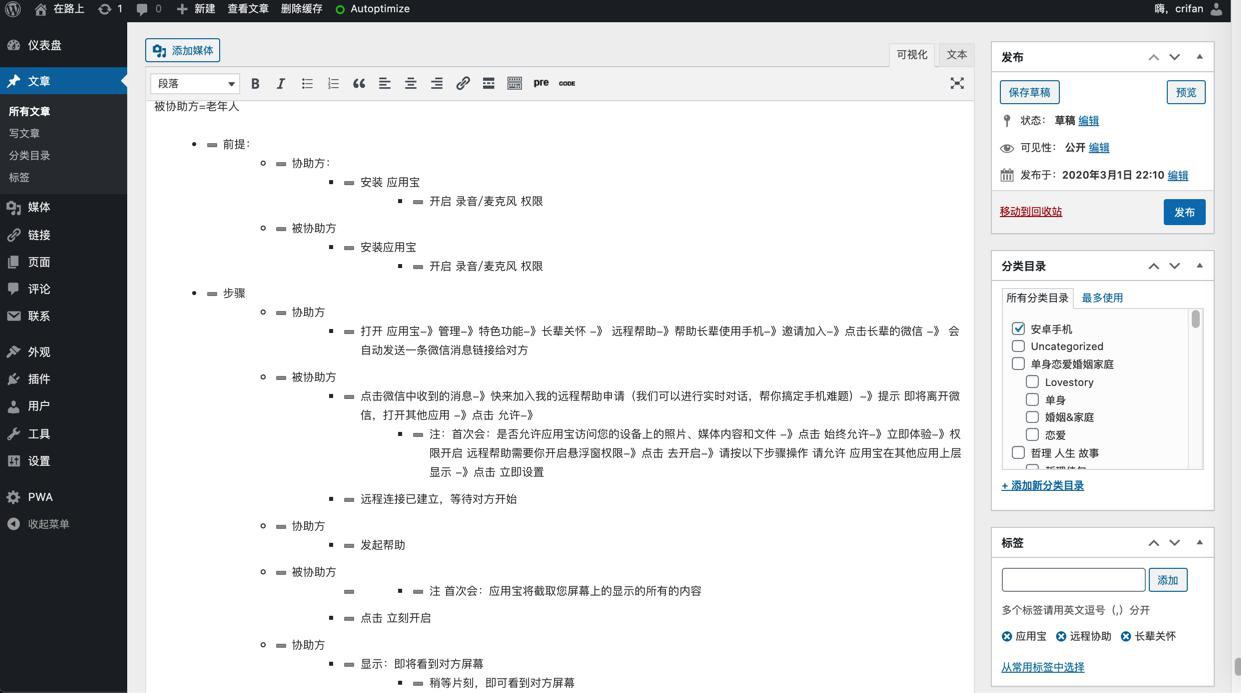Check the 单身 category

click(1032, 400)
